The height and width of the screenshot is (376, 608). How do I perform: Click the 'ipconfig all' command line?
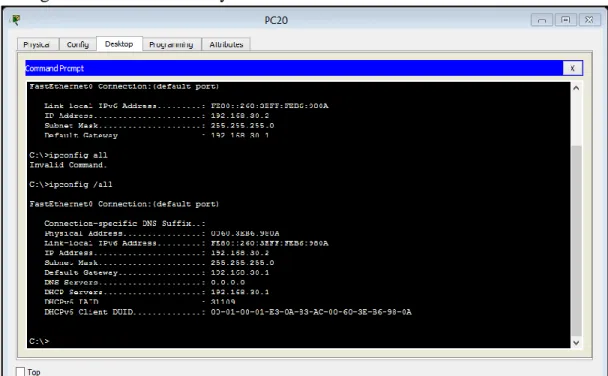point(69,155)
